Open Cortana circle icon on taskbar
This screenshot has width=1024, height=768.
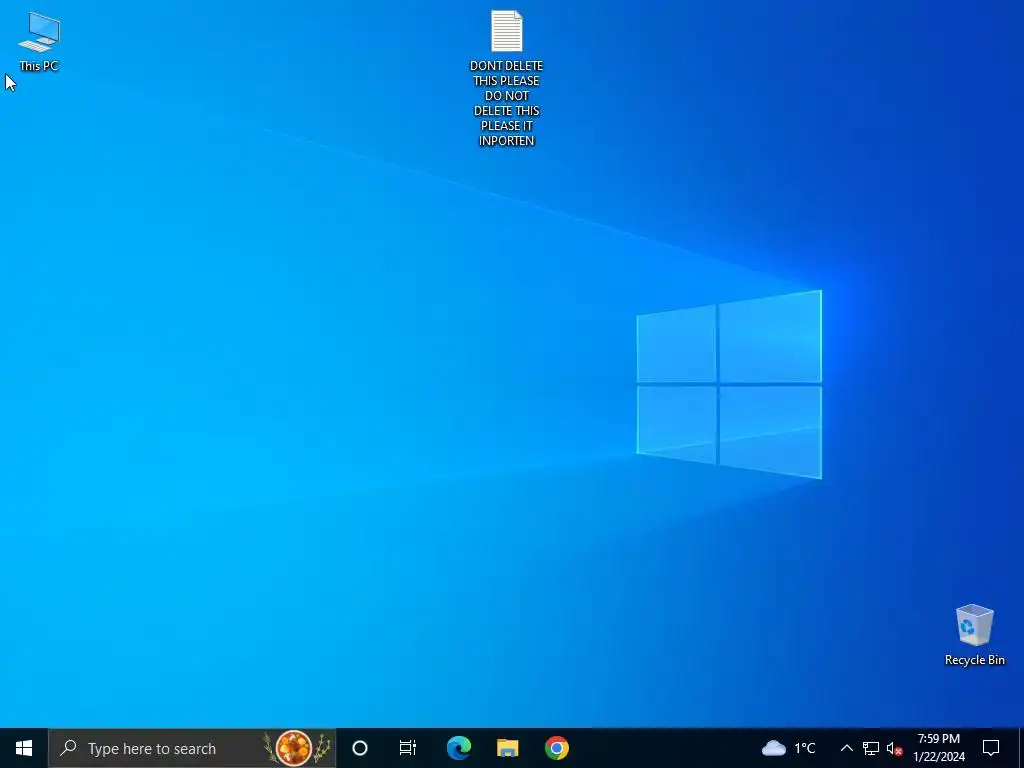[x=360, y=748]
